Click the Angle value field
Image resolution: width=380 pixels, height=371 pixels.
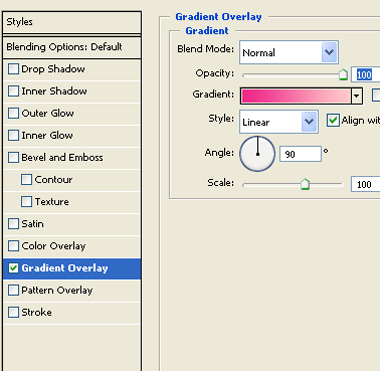[300, 154]
